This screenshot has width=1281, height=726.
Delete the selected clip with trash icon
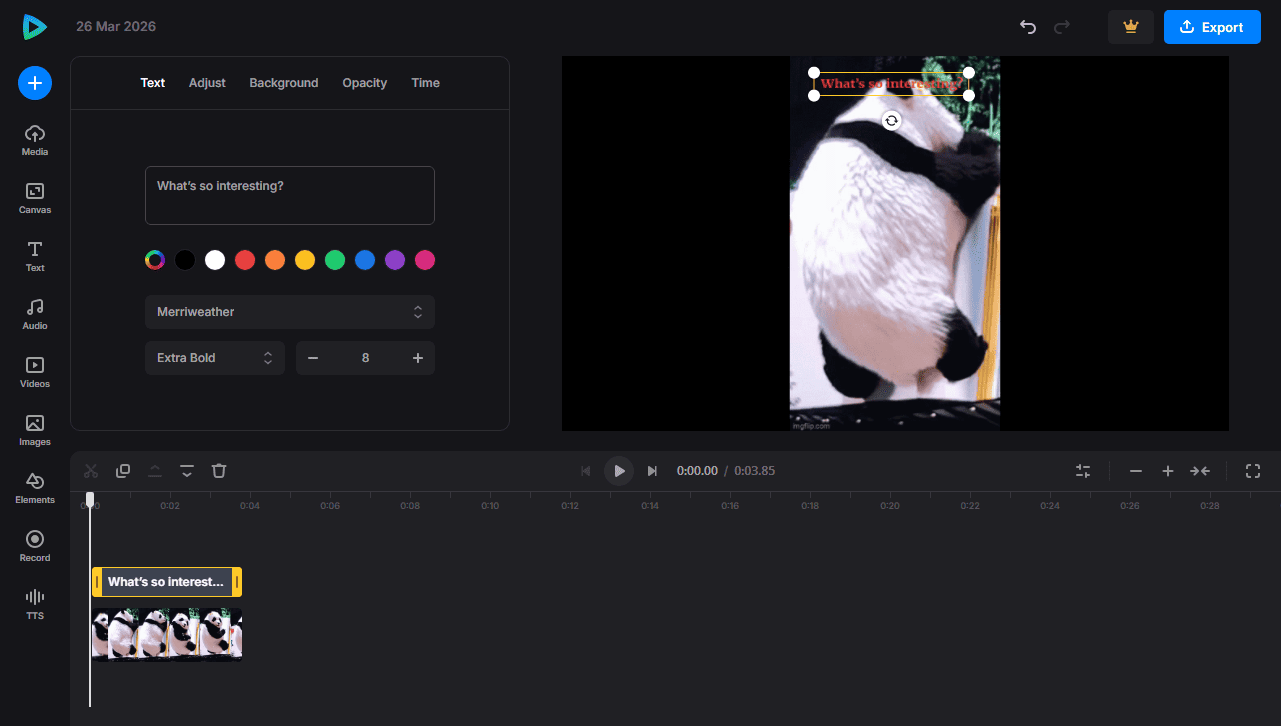tap(218, 470)
